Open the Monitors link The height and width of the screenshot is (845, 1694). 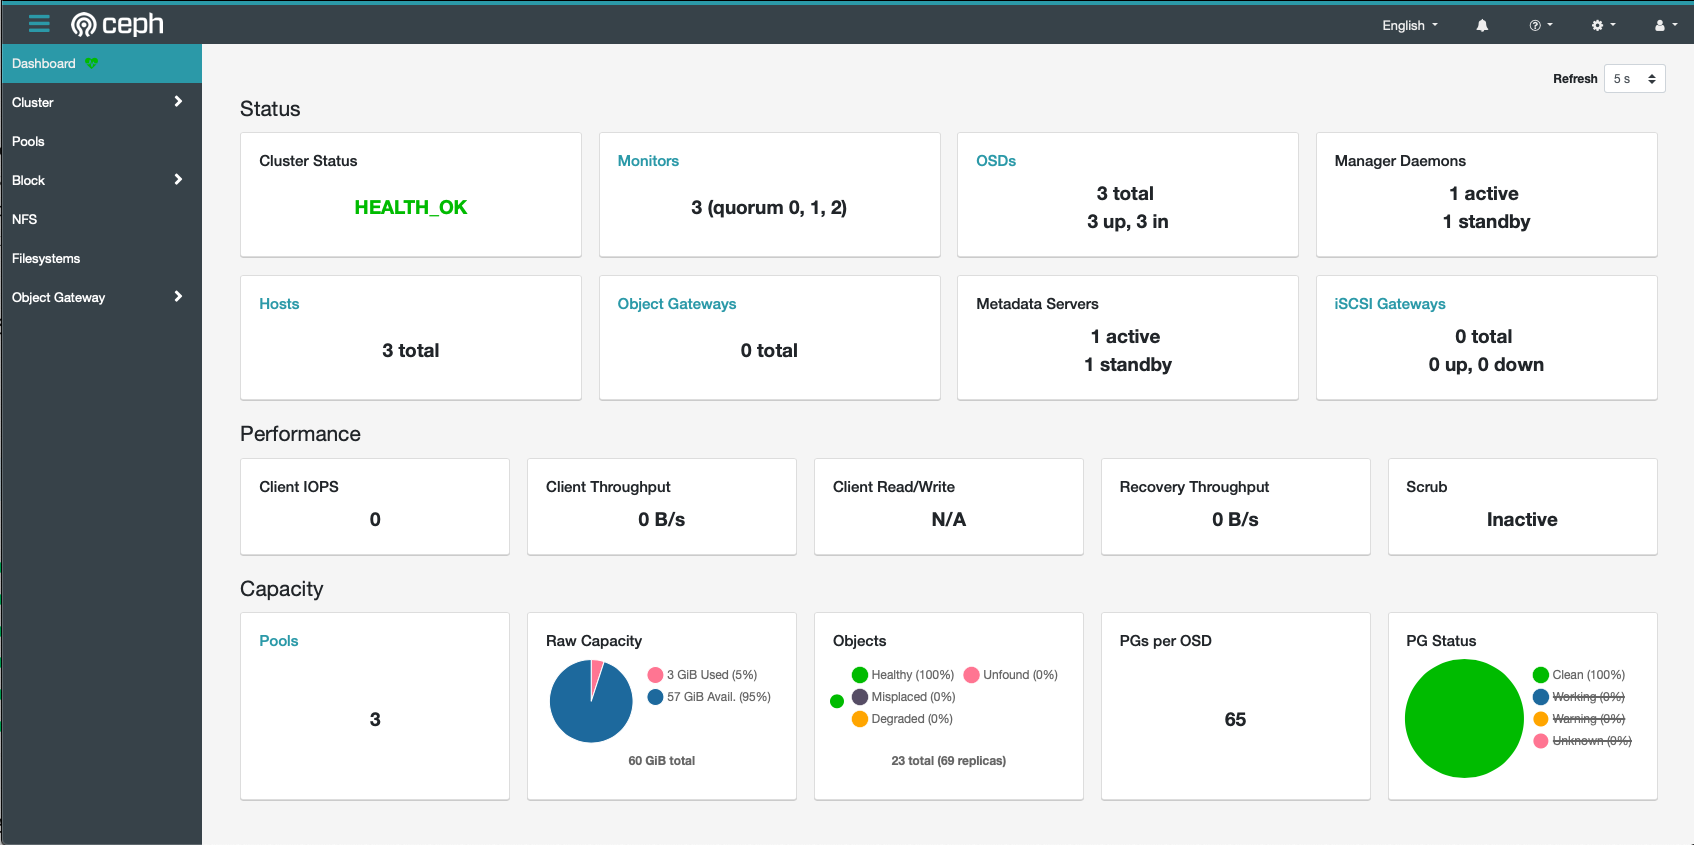point(648,161)
